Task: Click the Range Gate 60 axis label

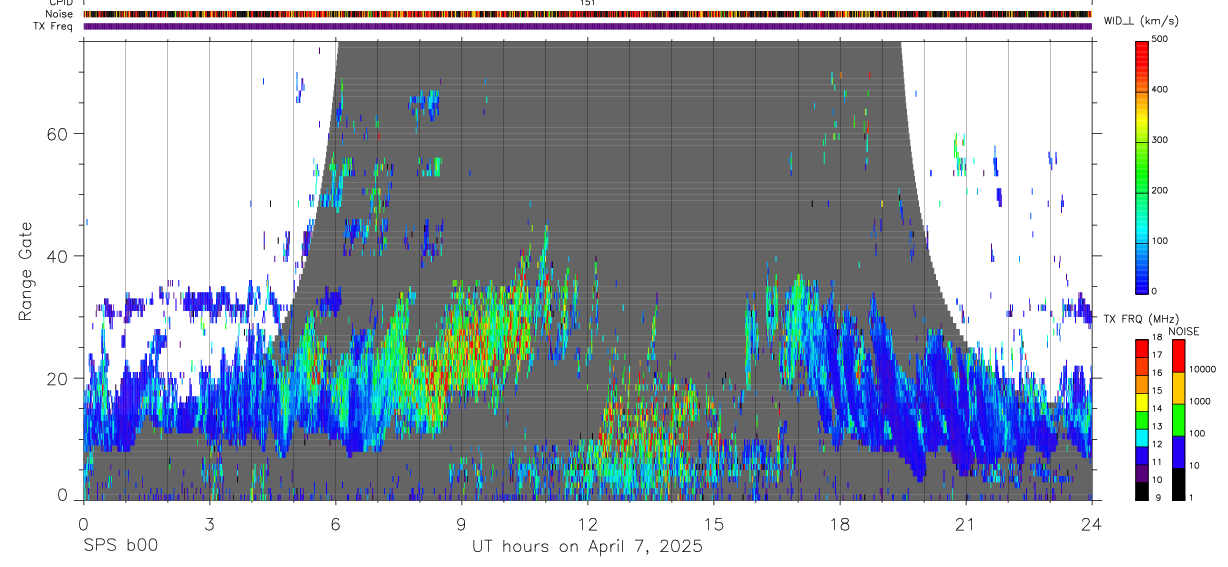Action: click(57, 133)
